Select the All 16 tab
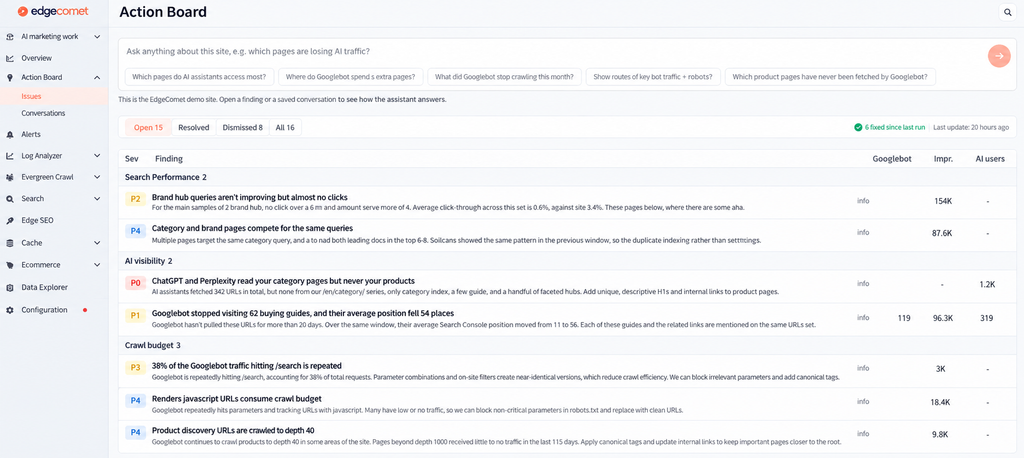This screenshot has width=1024, height=458. (x=285, y=128)
